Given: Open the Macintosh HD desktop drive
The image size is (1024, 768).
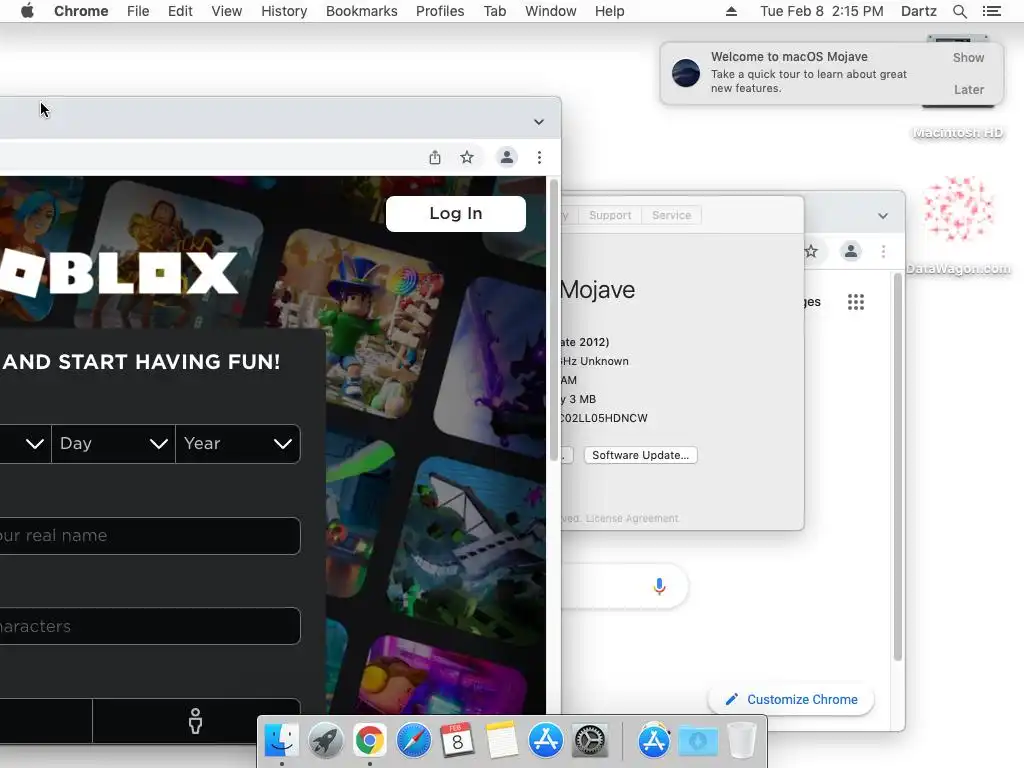Looking at the screenshot, I should pos(958,133).
